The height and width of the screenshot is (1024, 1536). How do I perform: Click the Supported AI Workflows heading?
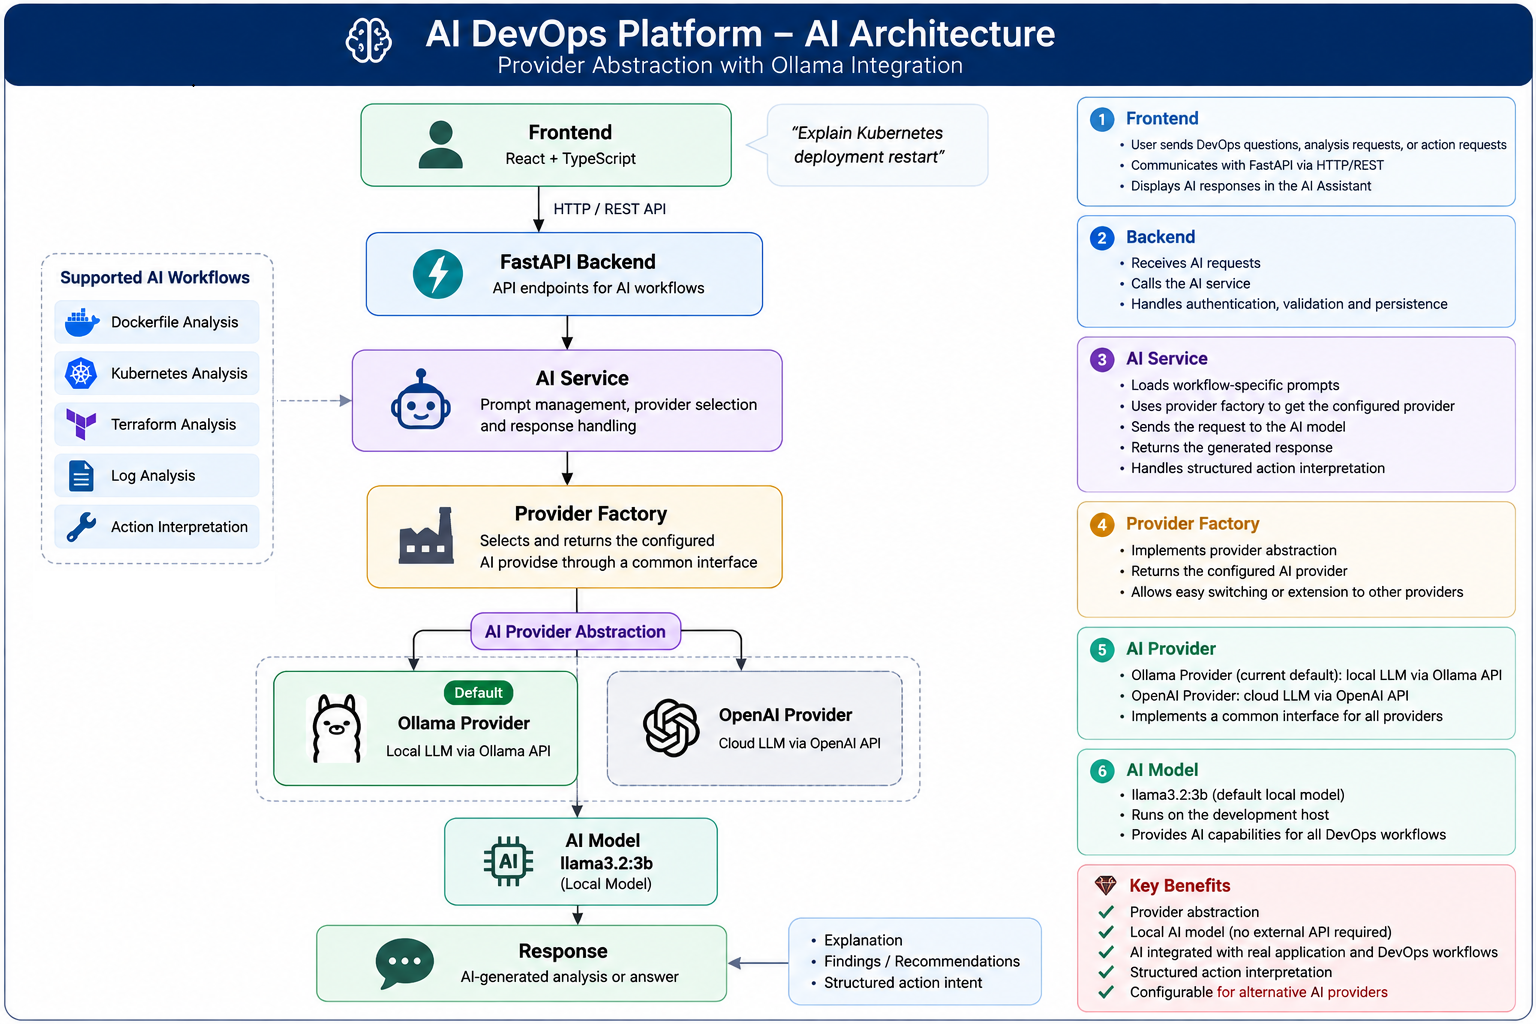(x=155, y=278)
